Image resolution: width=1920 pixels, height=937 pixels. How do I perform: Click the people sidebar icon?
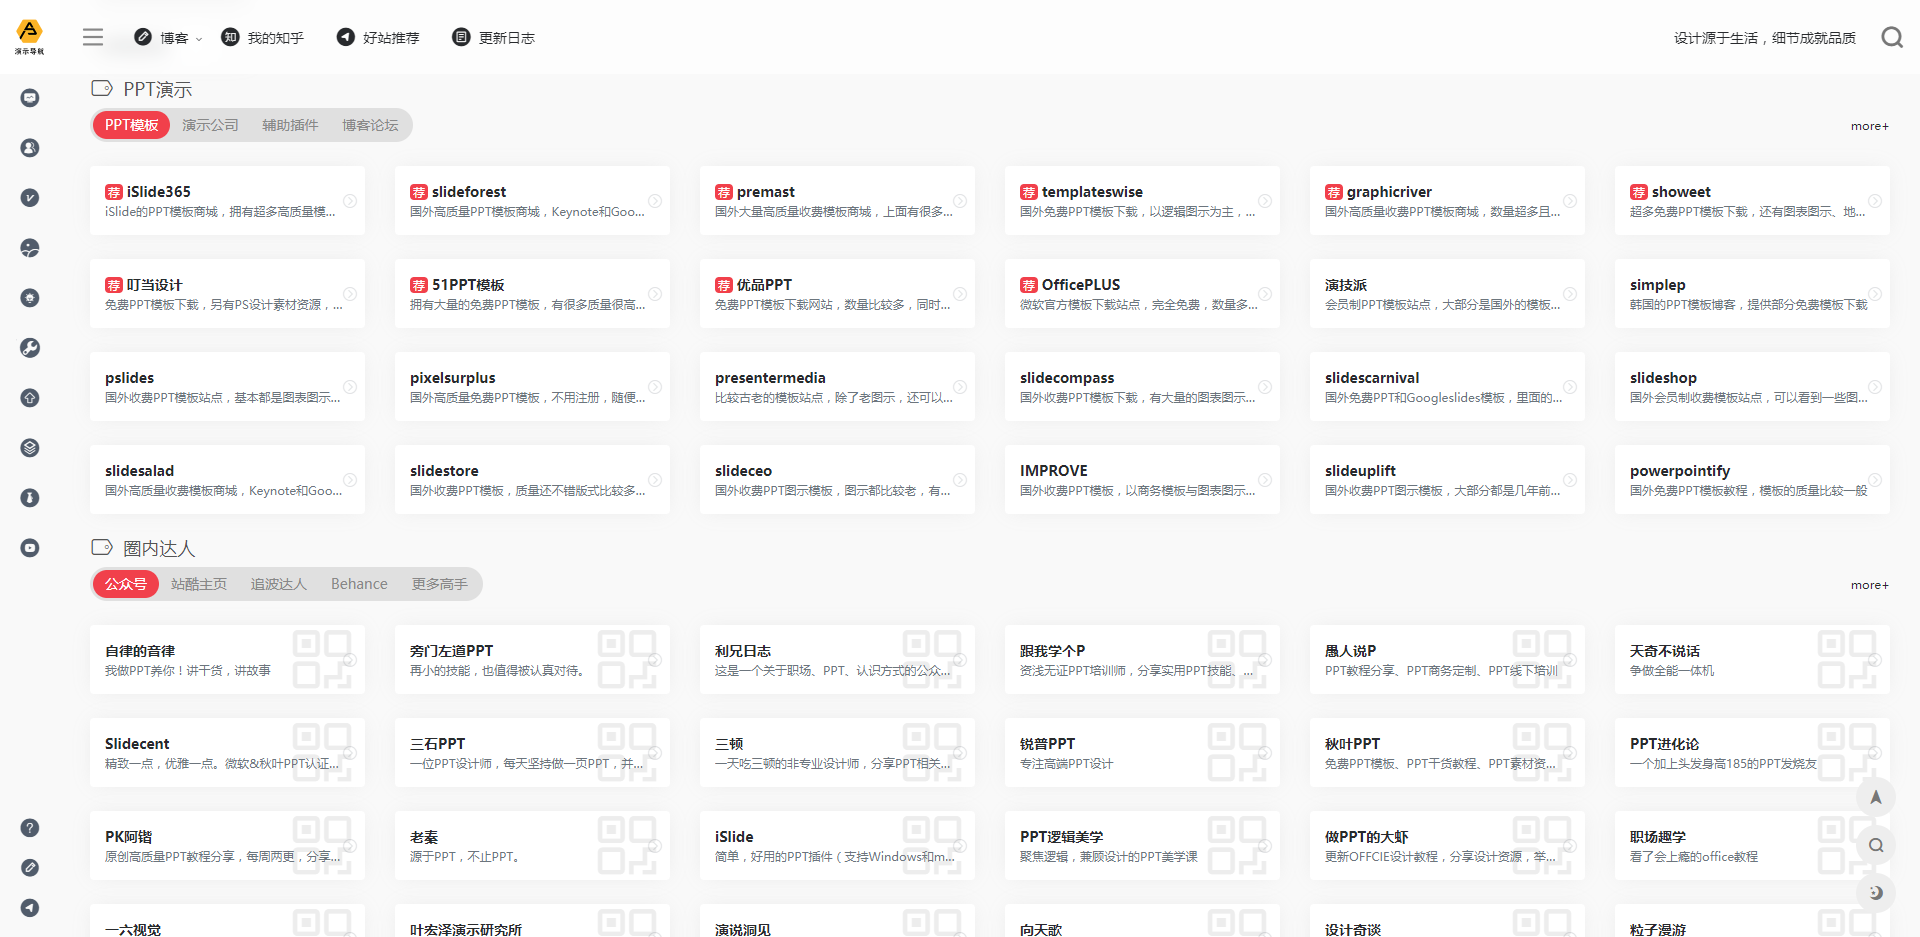(30, 148)
